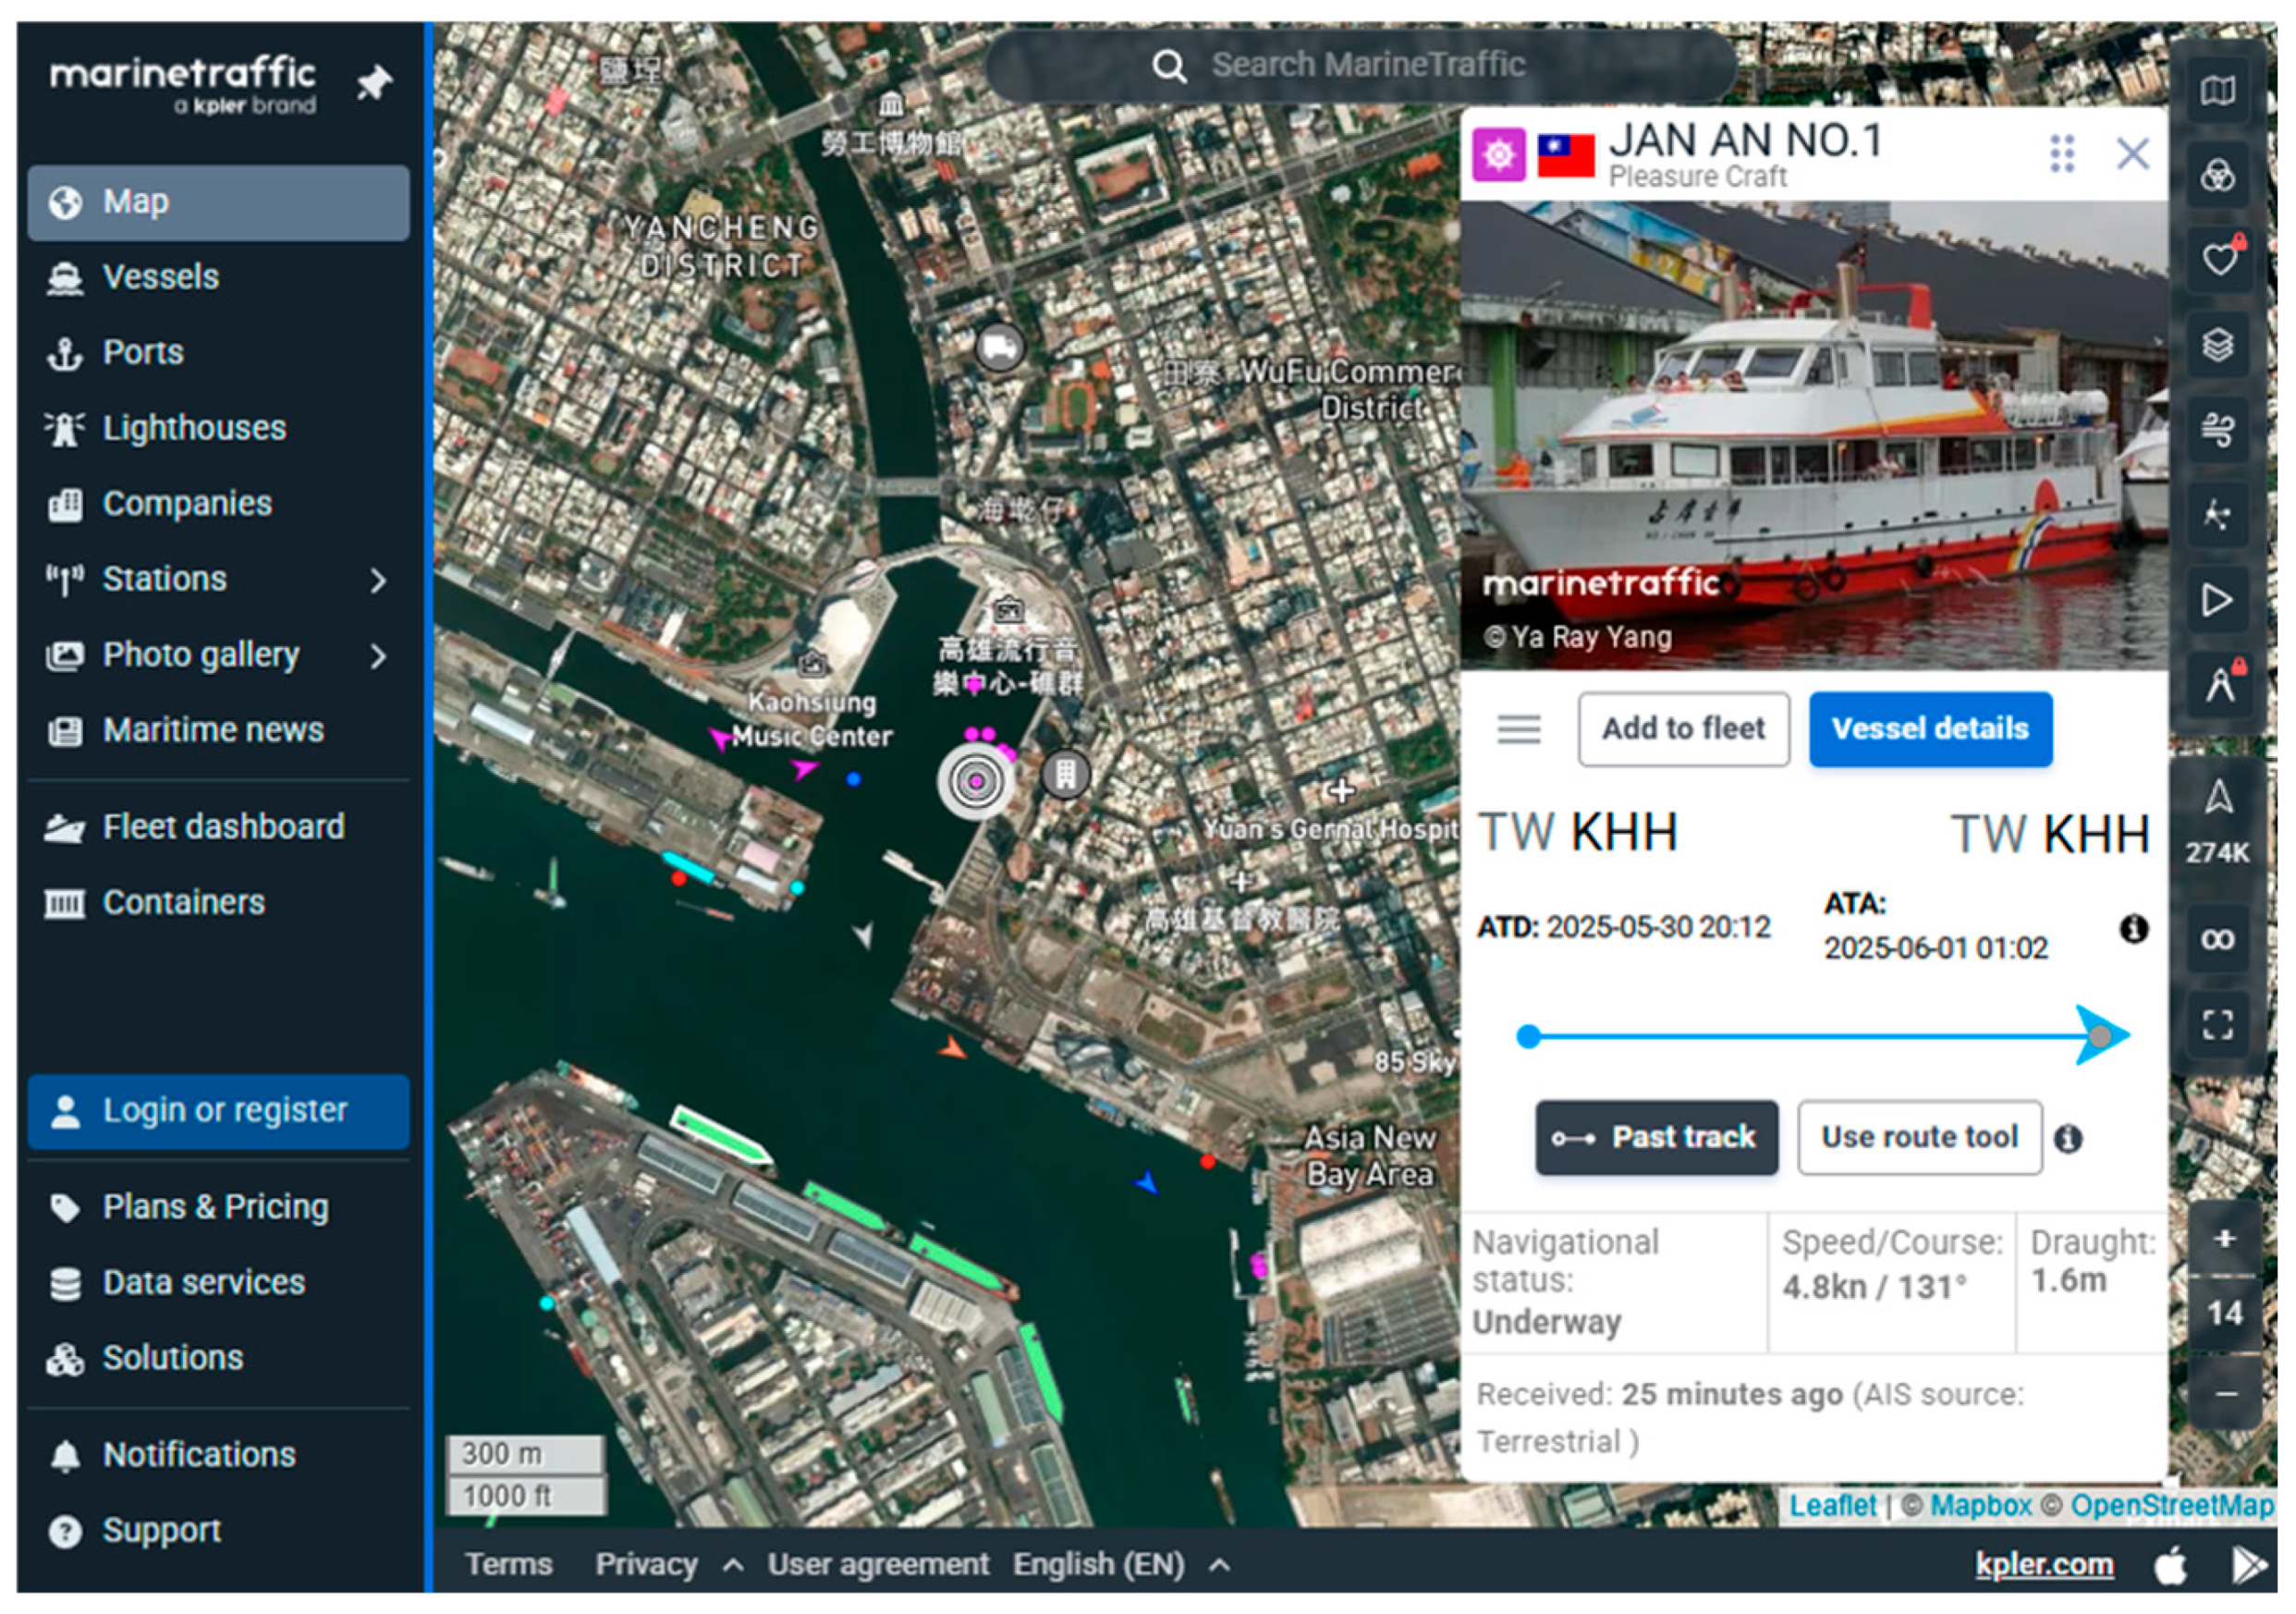This screenshot has height=1614, width=2296.
Task: Open the density network icon
Action: click(x=2218, y=515)
